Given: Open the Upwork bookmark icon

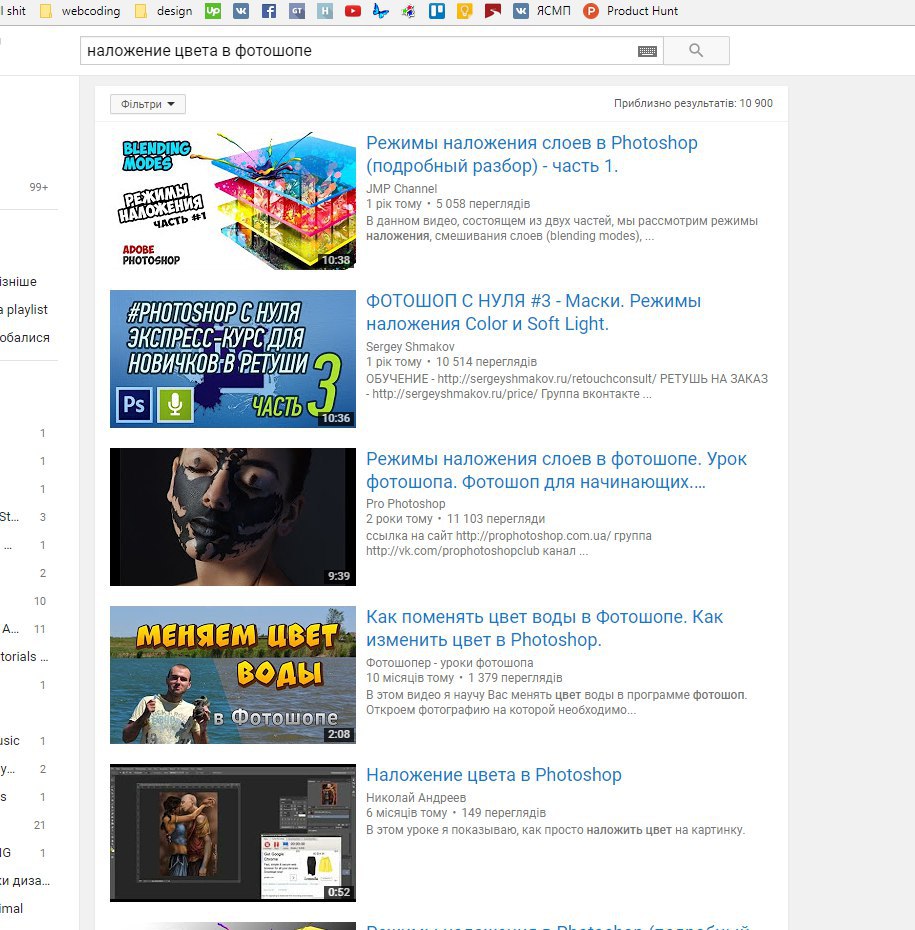Looking at the screenshot, I should tap(213, 11).
